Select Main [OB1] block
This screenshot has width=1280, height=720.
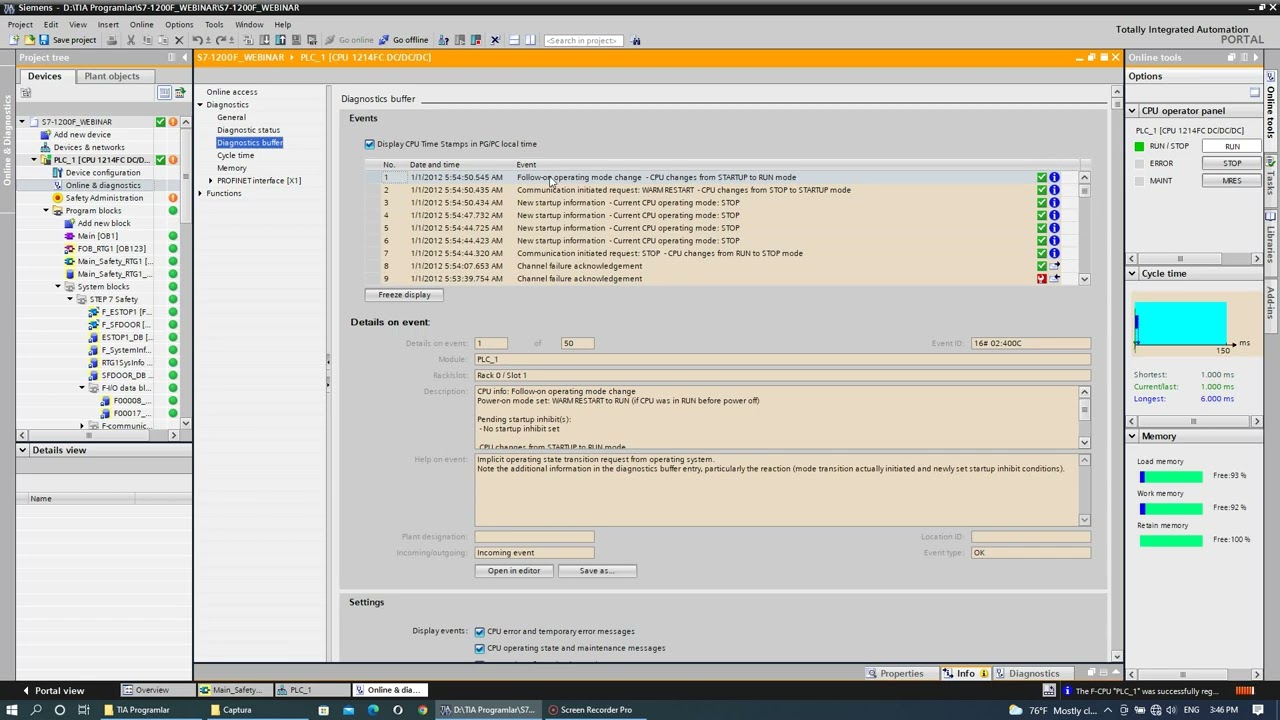click(98, 236)
